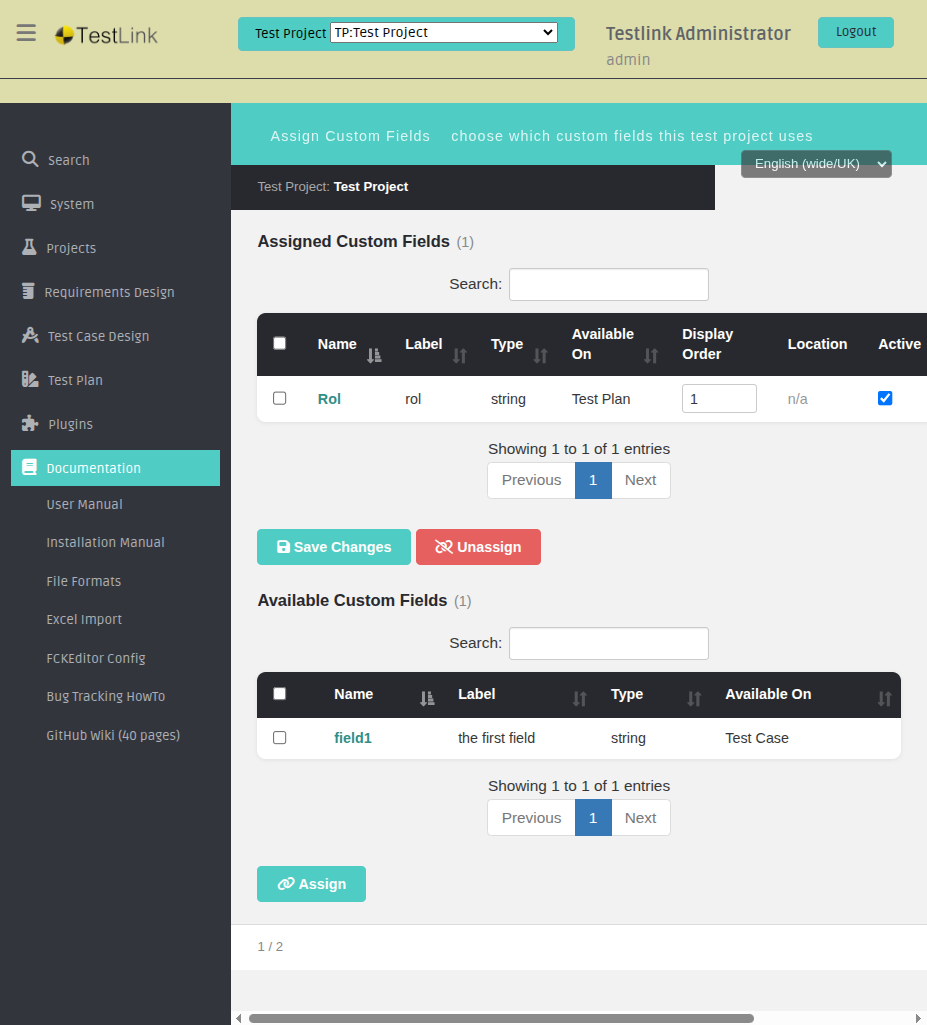The image size is (927, 1025).
Task: Open the User Manual link
Action: [x=84, y=505]
